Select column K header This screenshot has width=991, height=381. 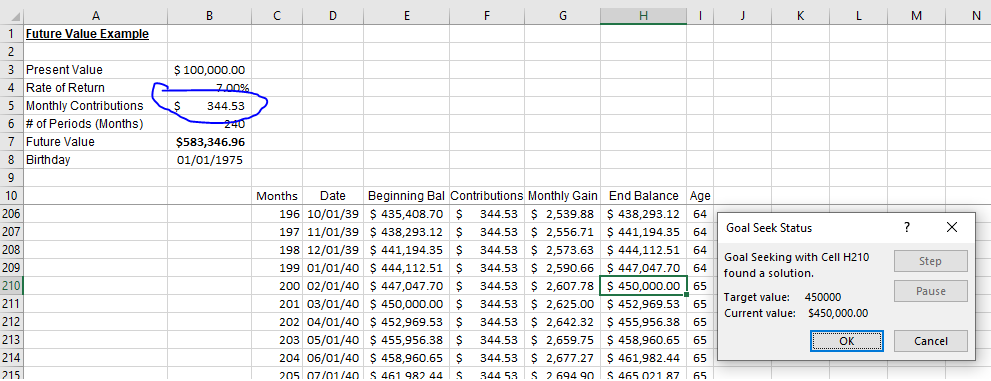point(800,16)
